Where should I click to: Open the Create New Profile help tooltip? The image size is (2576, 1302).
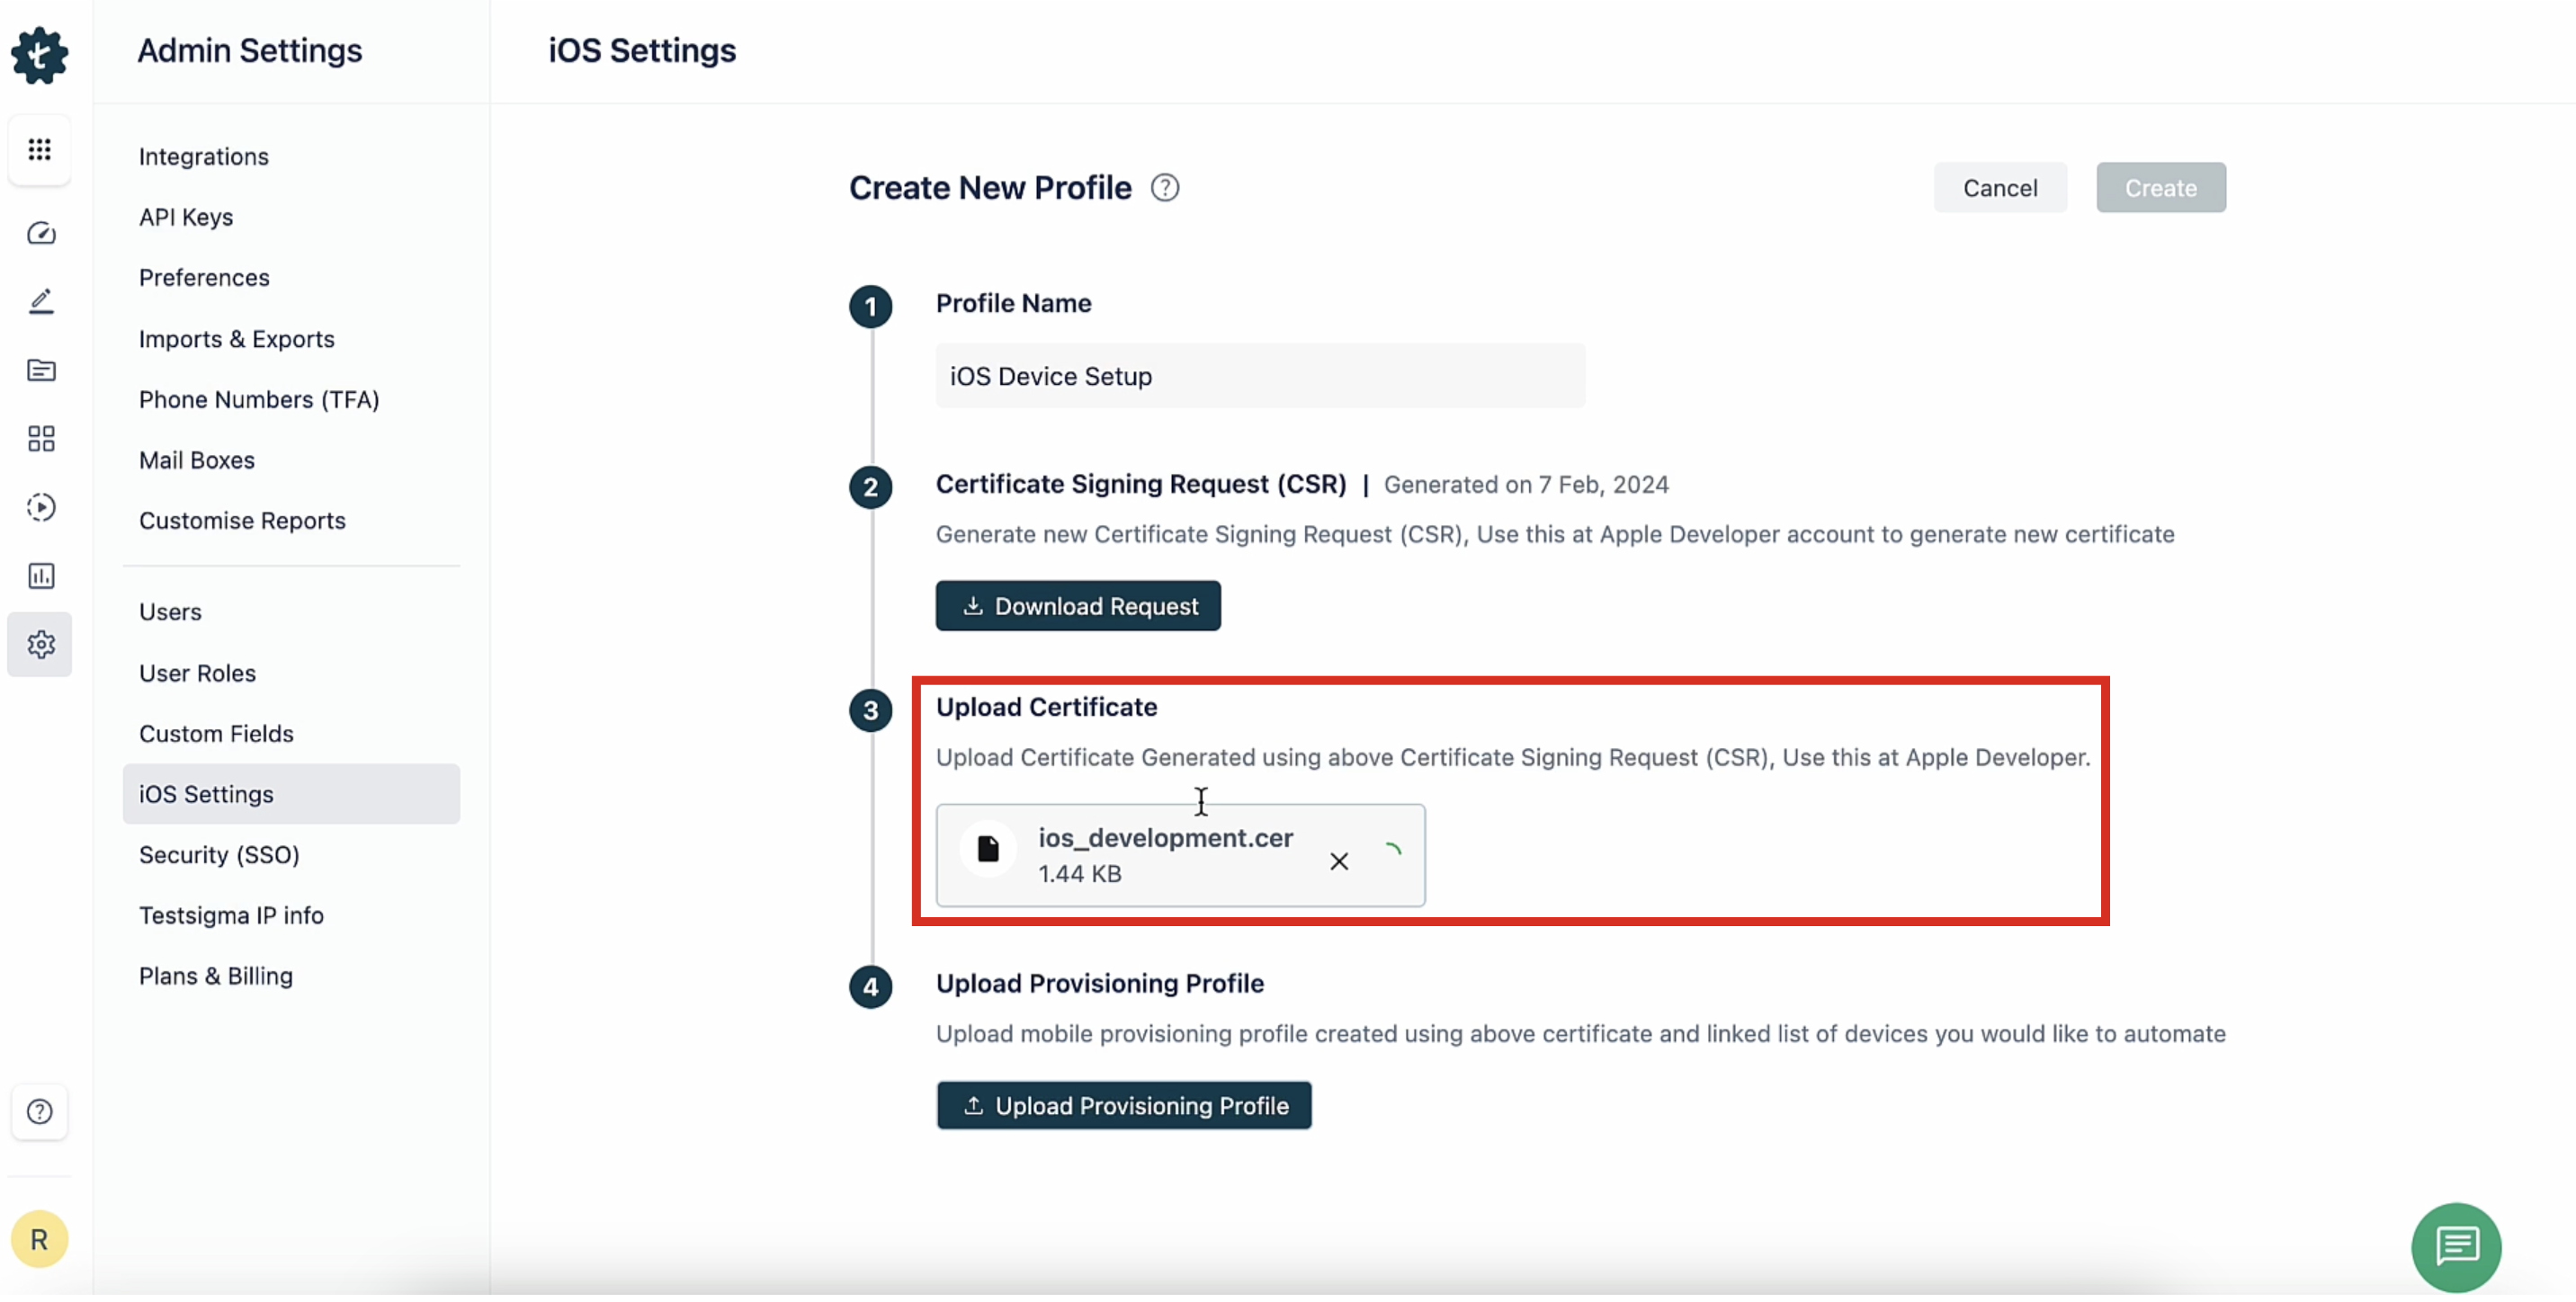(x=1165, y=187)
